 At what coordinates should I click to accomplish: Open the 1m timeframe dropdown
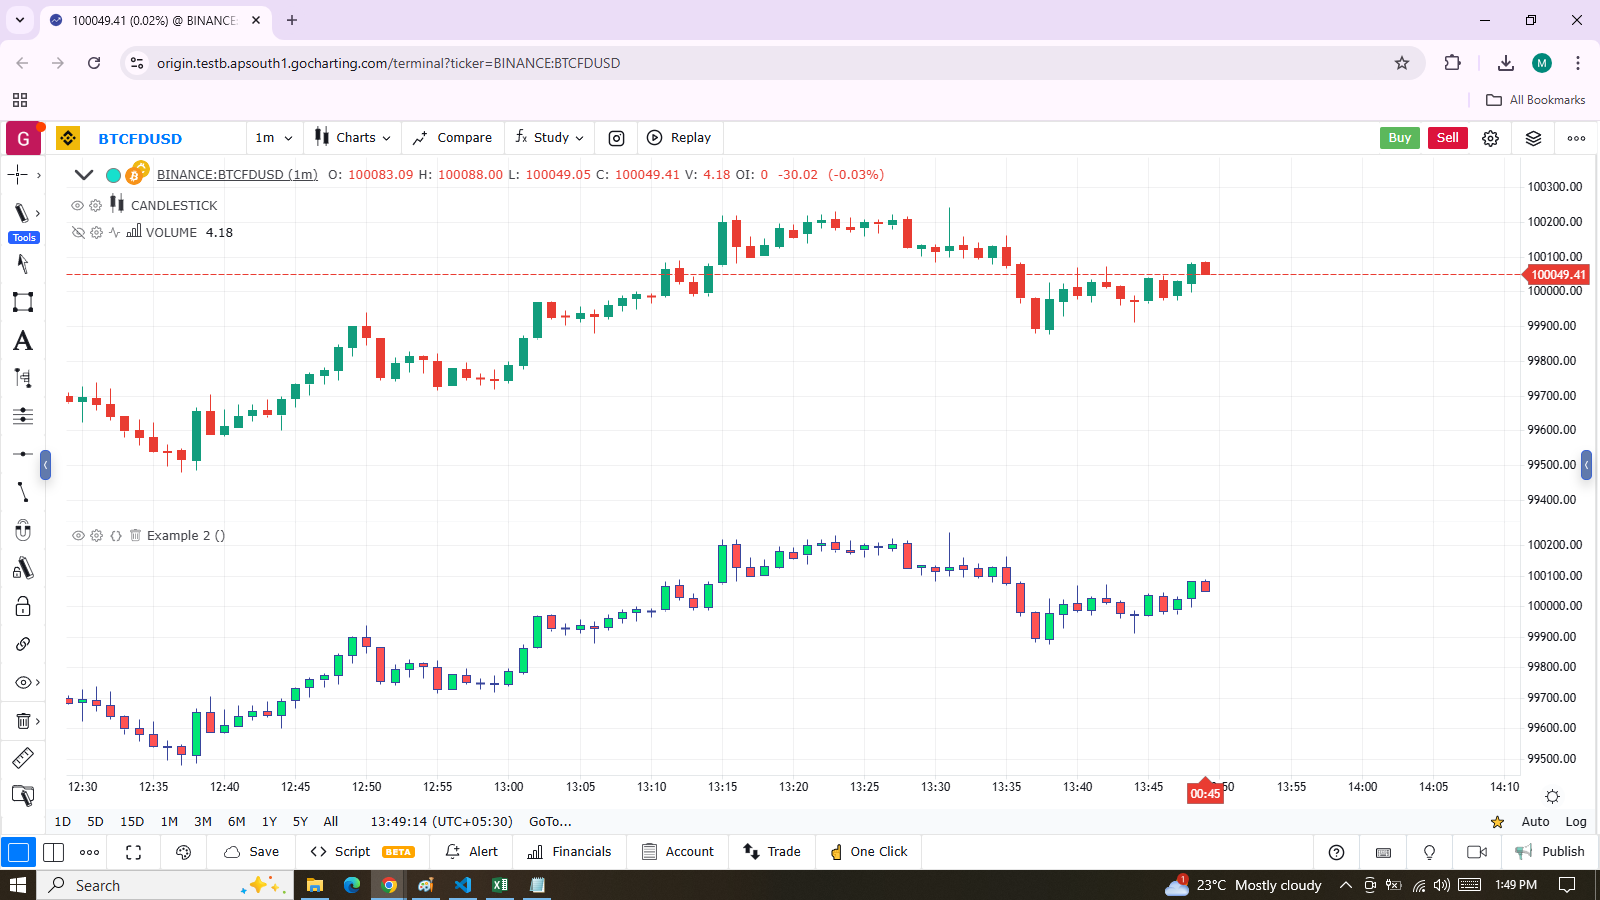tap(273, 138)
